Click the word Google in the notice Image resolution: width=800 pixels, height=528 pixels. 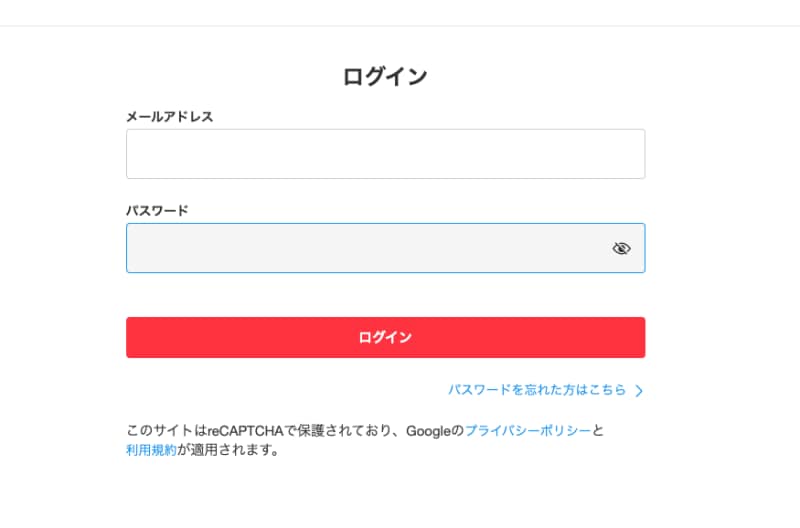(x=429, y=431)
